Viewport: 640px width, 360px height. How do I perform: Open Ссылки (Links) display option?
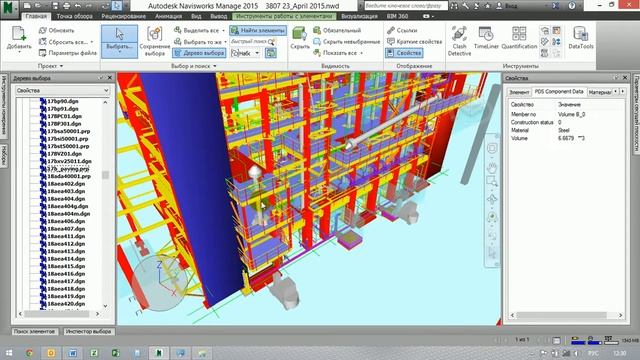(x=402, y=31)
